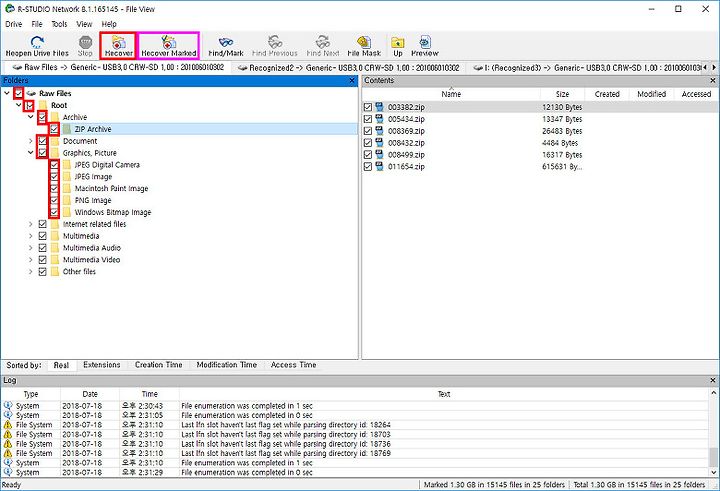Sort contents by the Name column header
This screenshot has width=720, height=491.
pyautogui.click(x=451, y=94)
